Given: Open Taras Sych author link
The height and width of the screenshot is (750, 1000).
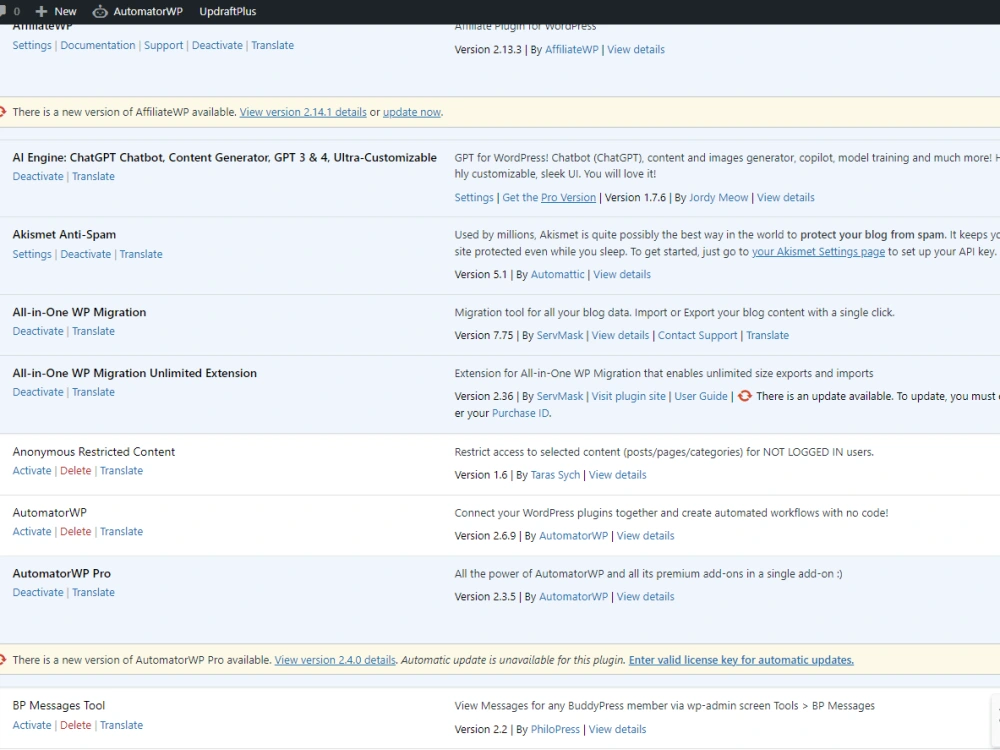Looking at the screenshot, I should (555, 474).
